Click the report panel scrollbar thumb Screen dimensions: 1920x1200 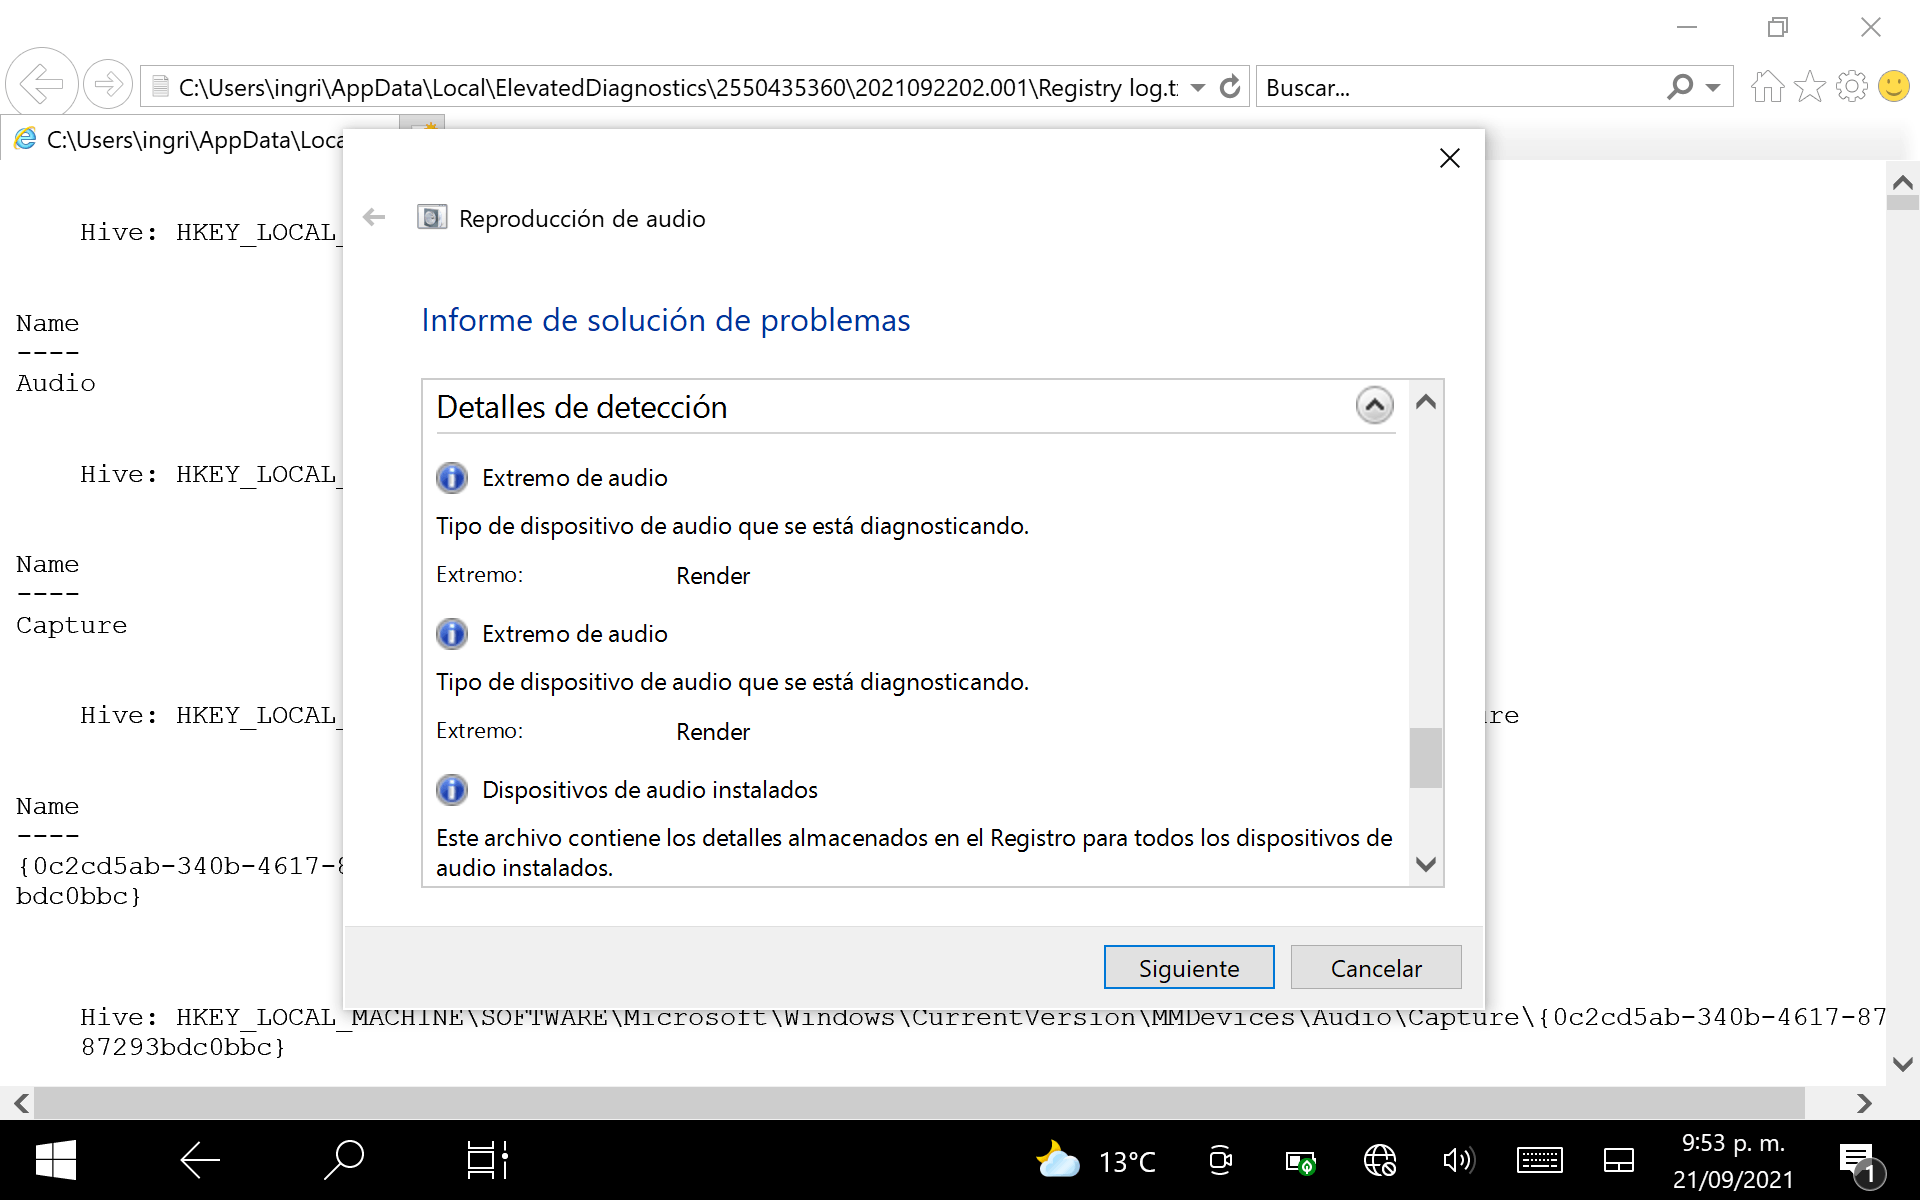click(x=1426, y=758)
